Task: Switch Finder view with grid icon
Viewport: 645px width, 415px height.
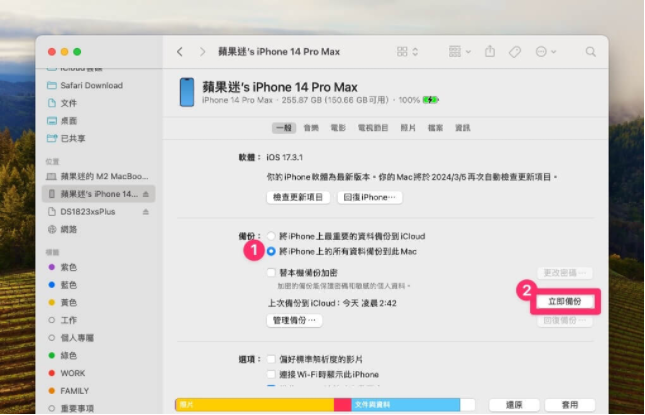Action: pos(407,52)
